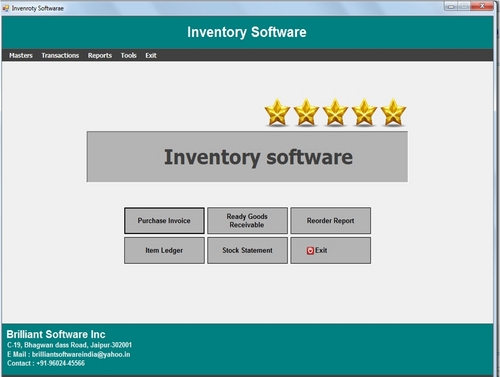Screen dimensions: 500x377
Task: Open the Purchase Invoice screen
Action: coord(164,221)
